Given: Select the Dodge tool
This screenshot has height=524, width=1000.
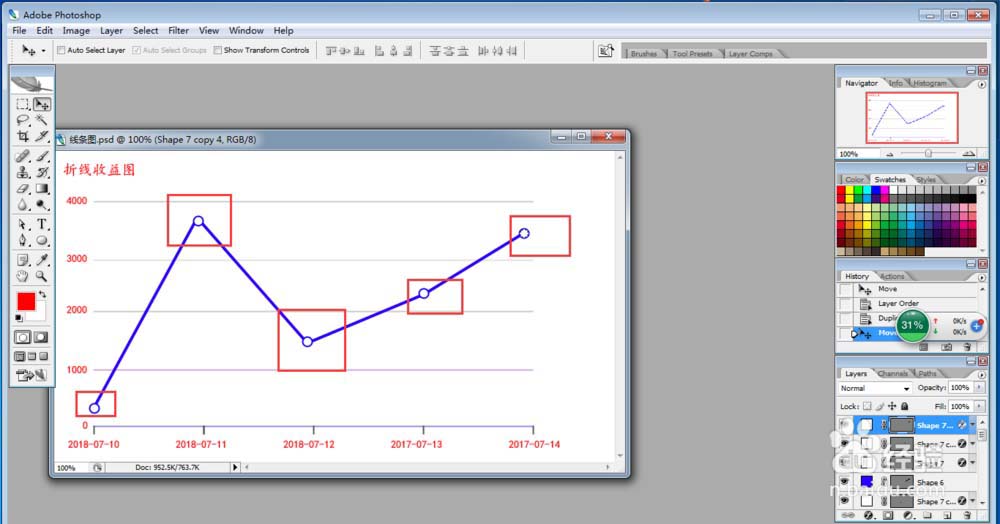Looking at the screenshot, I should (x=42, y=205).
